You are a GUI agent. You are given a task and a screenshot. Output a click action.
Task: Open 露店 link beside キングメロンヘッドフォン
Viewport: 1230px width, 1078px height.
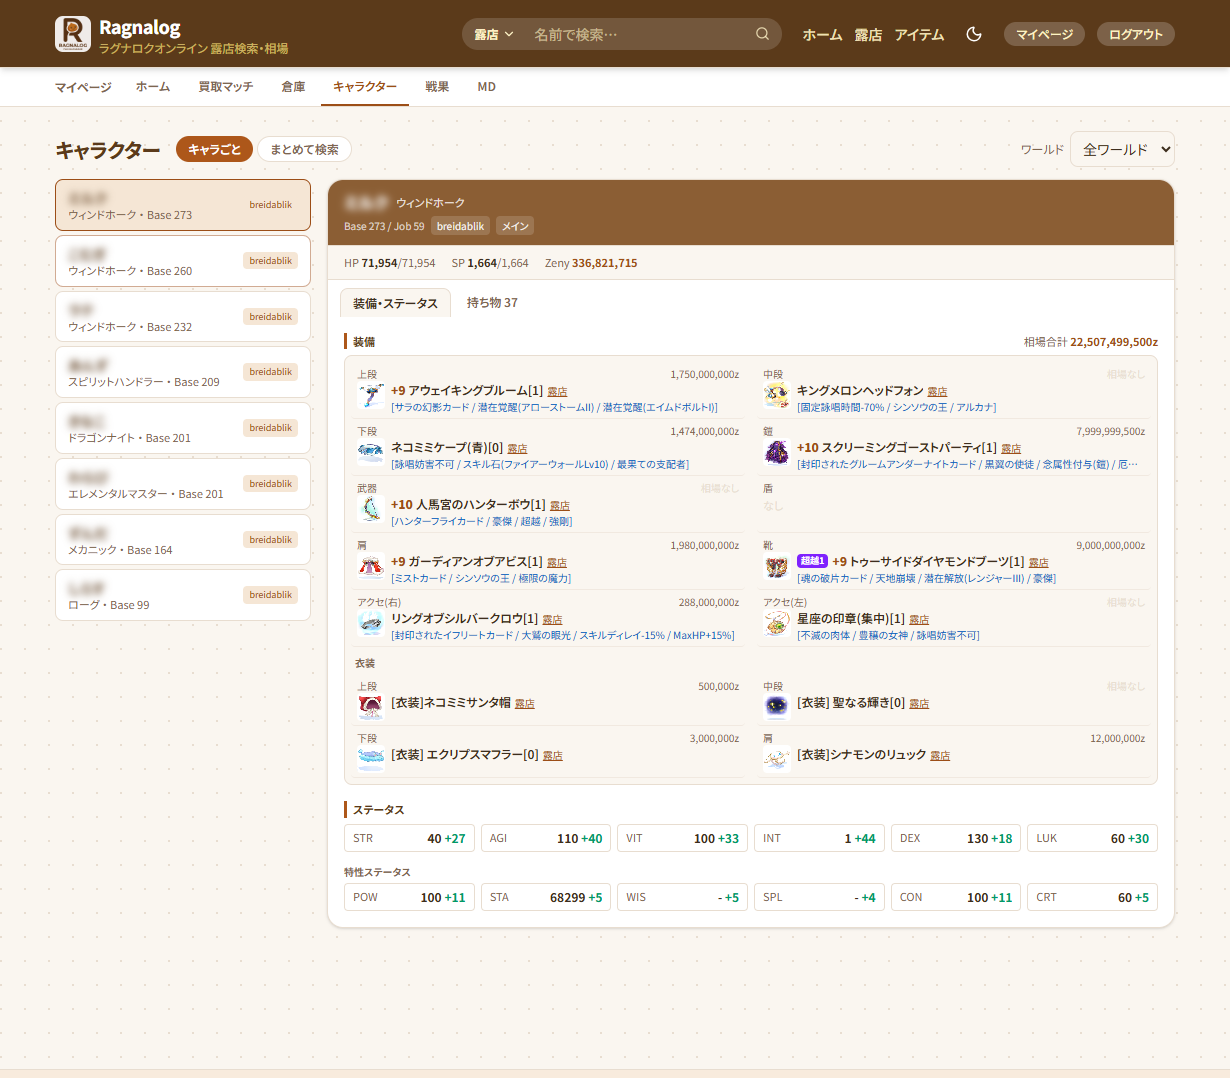click(x=937, y=392)
